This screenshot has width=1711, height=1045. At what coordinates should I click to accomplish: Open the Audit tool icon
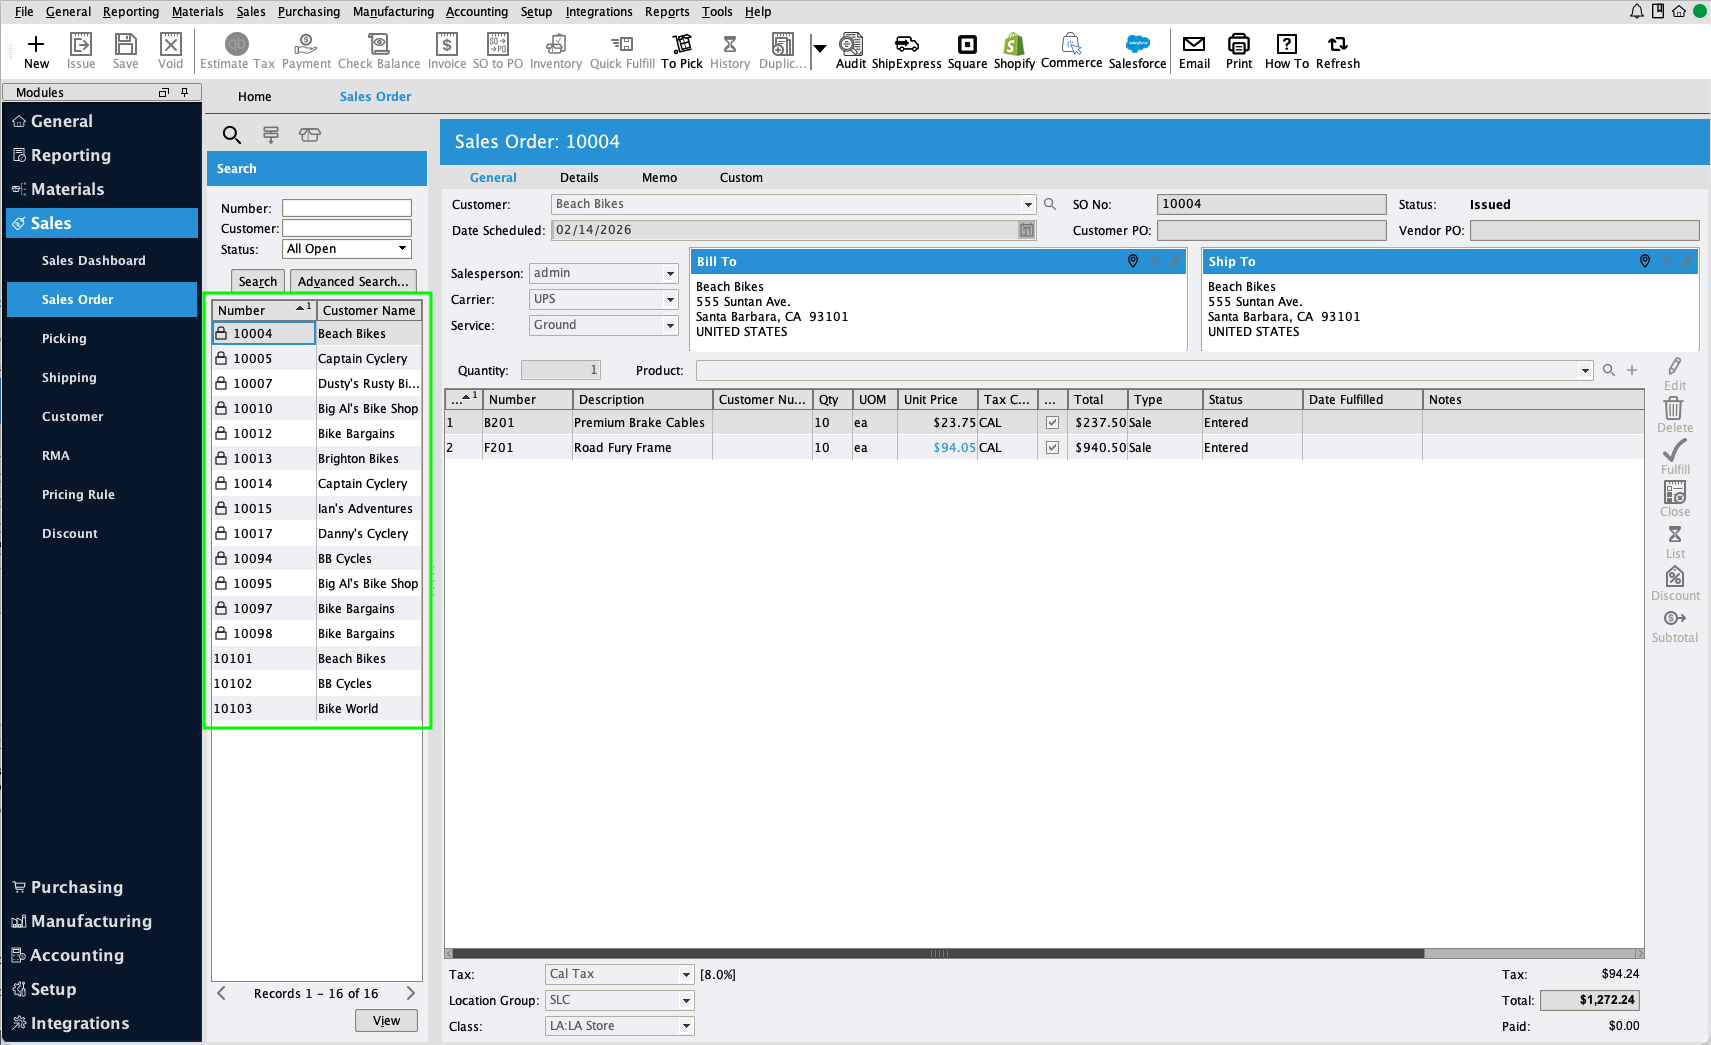coord(851,51)
